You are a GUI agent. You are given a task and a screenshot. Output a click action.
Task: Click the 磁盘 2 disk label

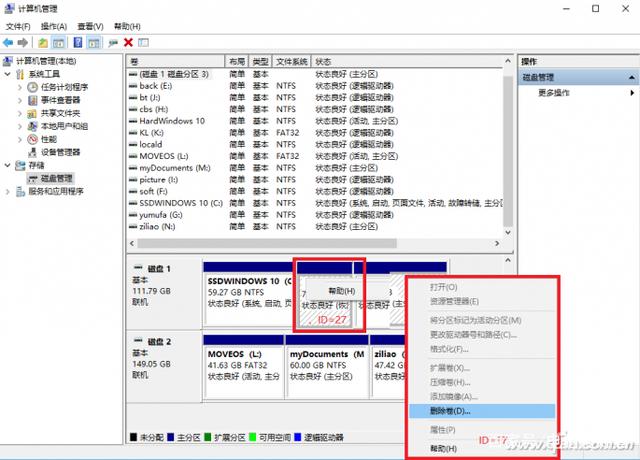159,342
